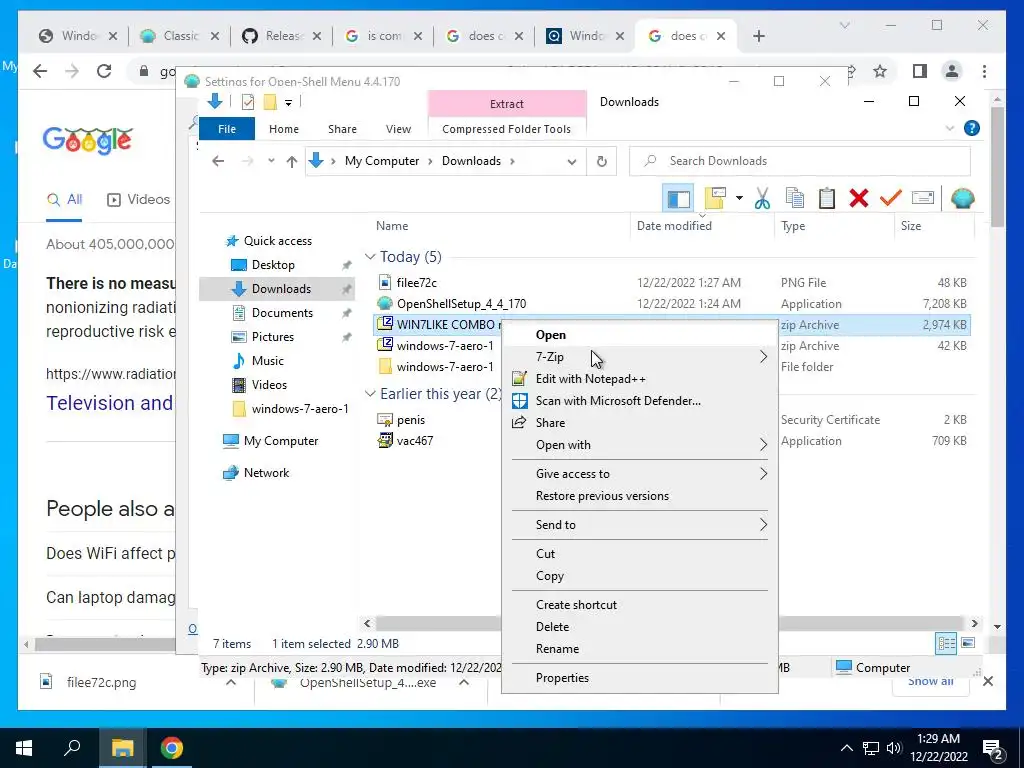
Task: Switch to large icons view in status bar
Action: pos(968,643)
